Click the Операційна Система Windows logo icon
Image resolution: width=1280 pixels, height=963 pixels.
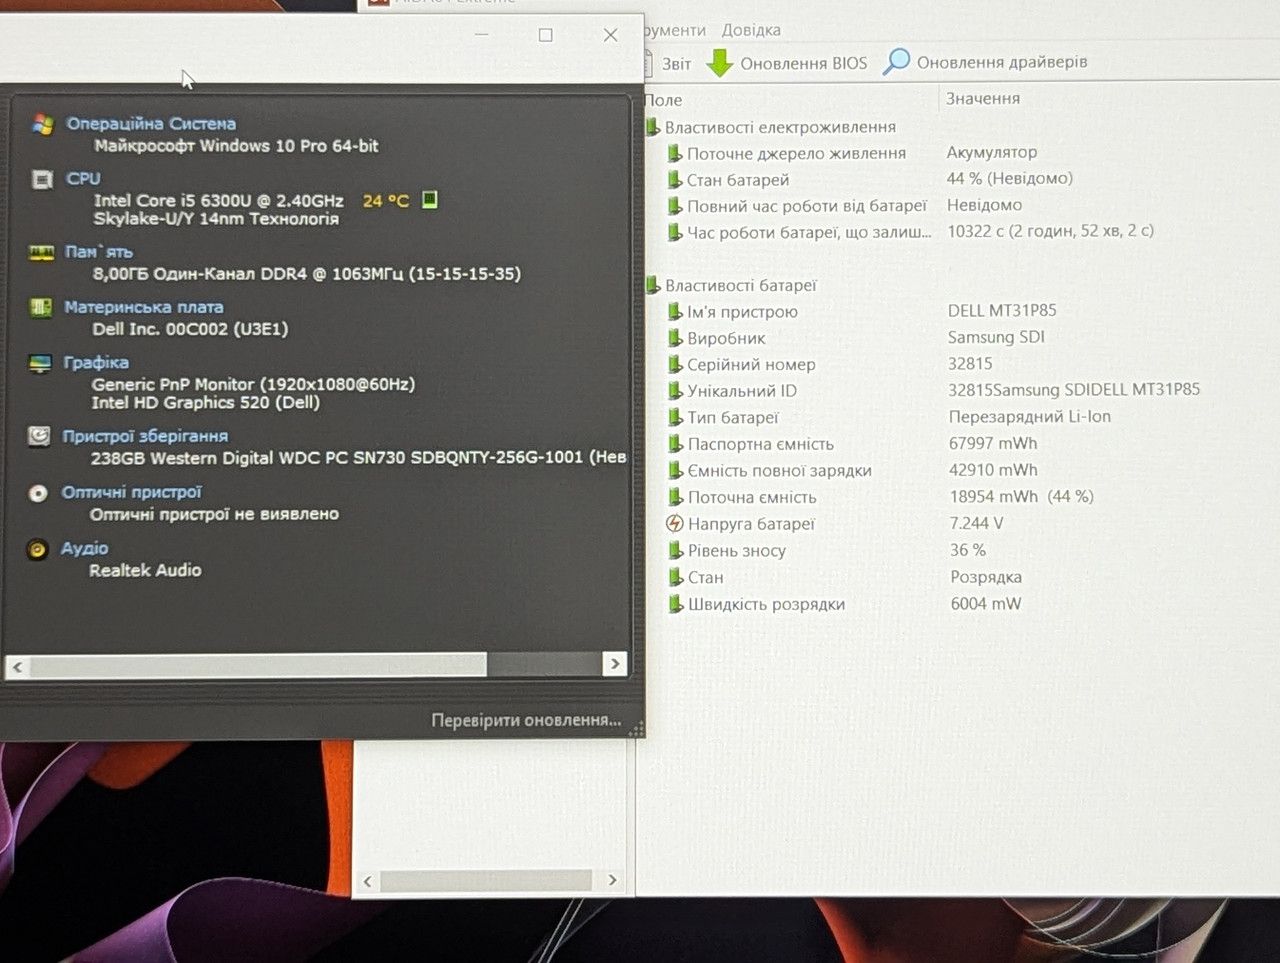(x=42, y=124)
